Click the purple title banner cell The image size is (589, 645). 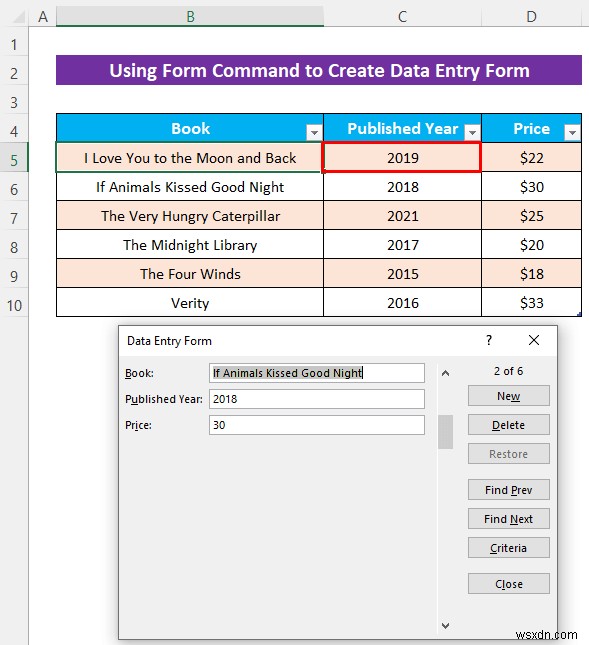click(319, 70)
